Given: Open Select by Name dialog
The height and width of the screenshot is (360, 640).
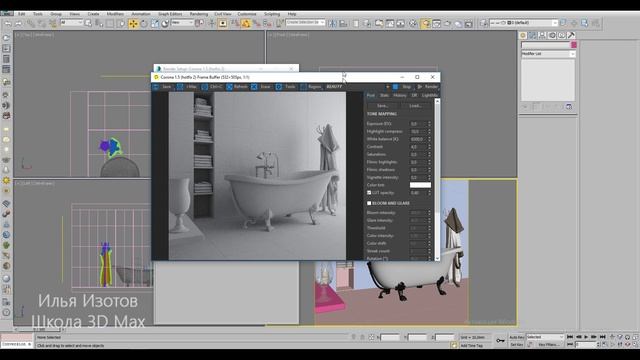Looking at the screenshot, I should 99,23.
